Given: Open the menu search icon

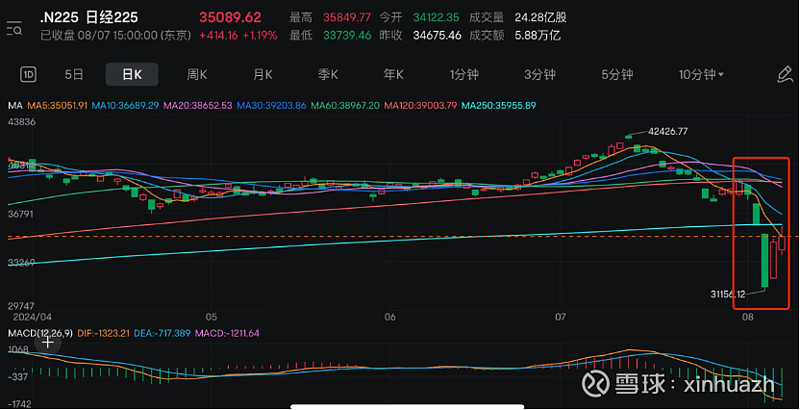Looking at the screenshot, I should 14,28.
